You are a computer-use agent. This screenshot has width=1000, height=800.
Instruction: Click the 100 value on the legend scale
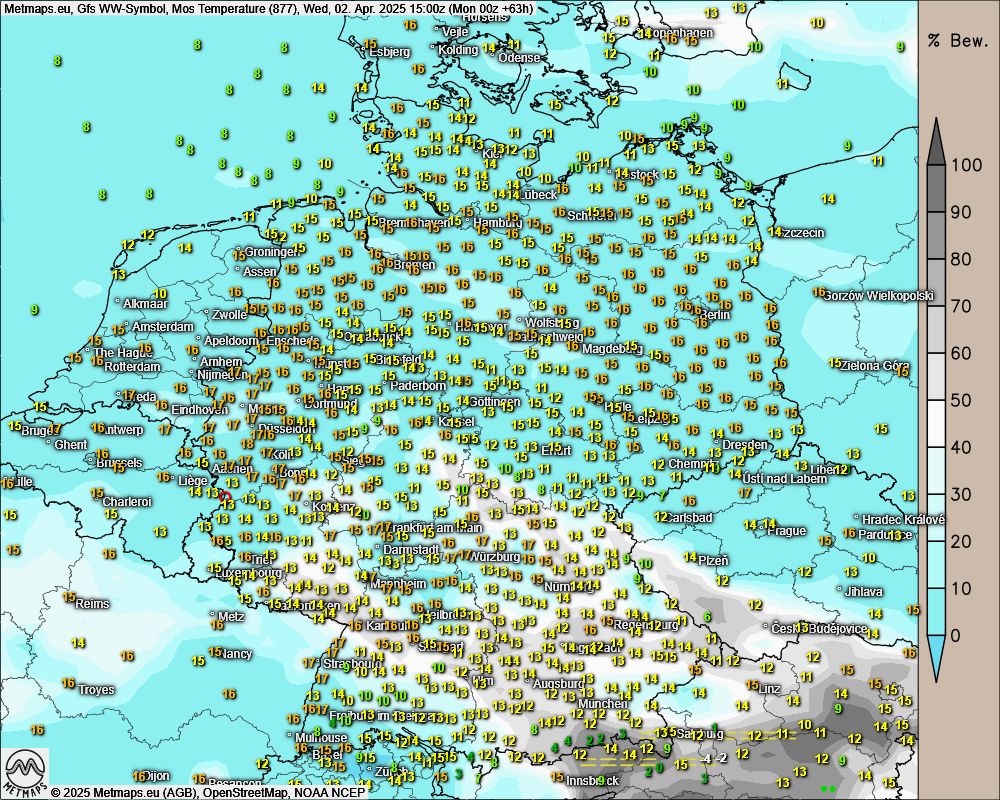coord(966,166)
